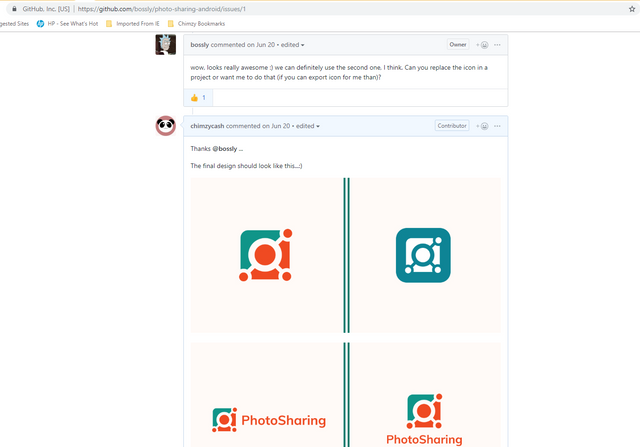Click bossly's avatar image
The image size is (640, 447).
click(x=166, y=44)
